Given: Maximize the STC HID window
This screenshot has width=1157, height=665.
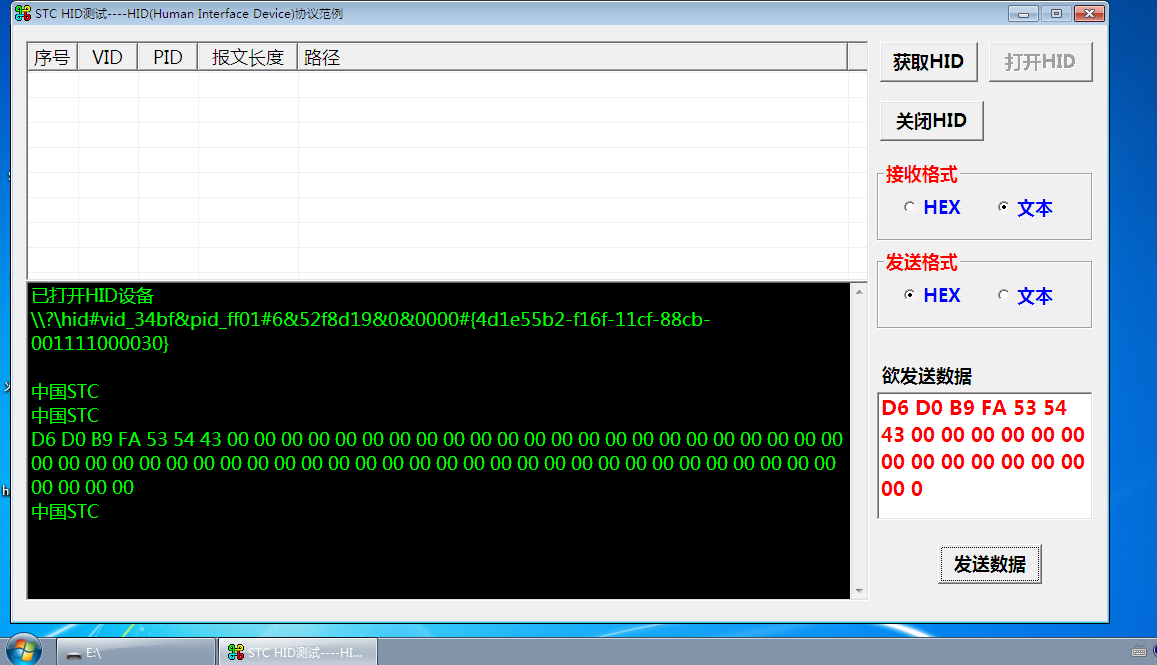Looking at the screenshot, I should [x=1056, y=13].
